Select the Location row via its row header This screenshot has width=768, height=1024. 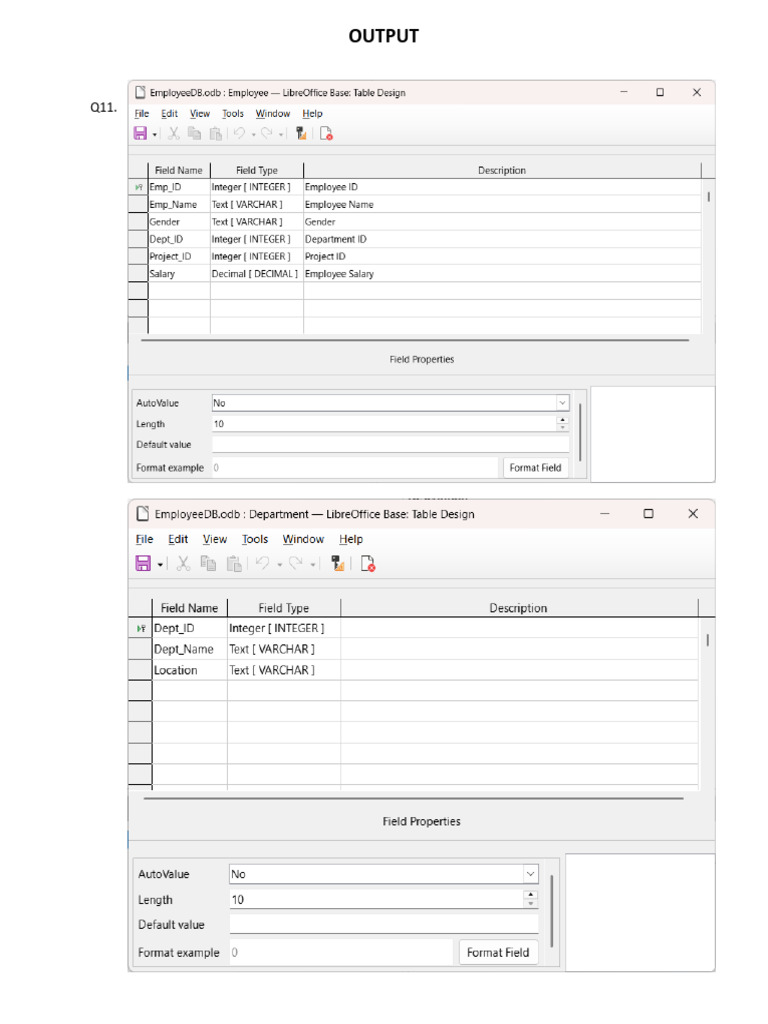pyautogui.click(x=140, y=670)
